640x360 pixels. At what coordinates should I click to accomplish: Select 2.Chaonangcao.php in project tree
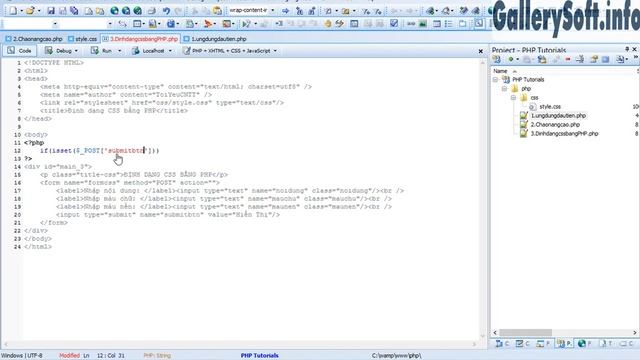click(x=555, y=124)
